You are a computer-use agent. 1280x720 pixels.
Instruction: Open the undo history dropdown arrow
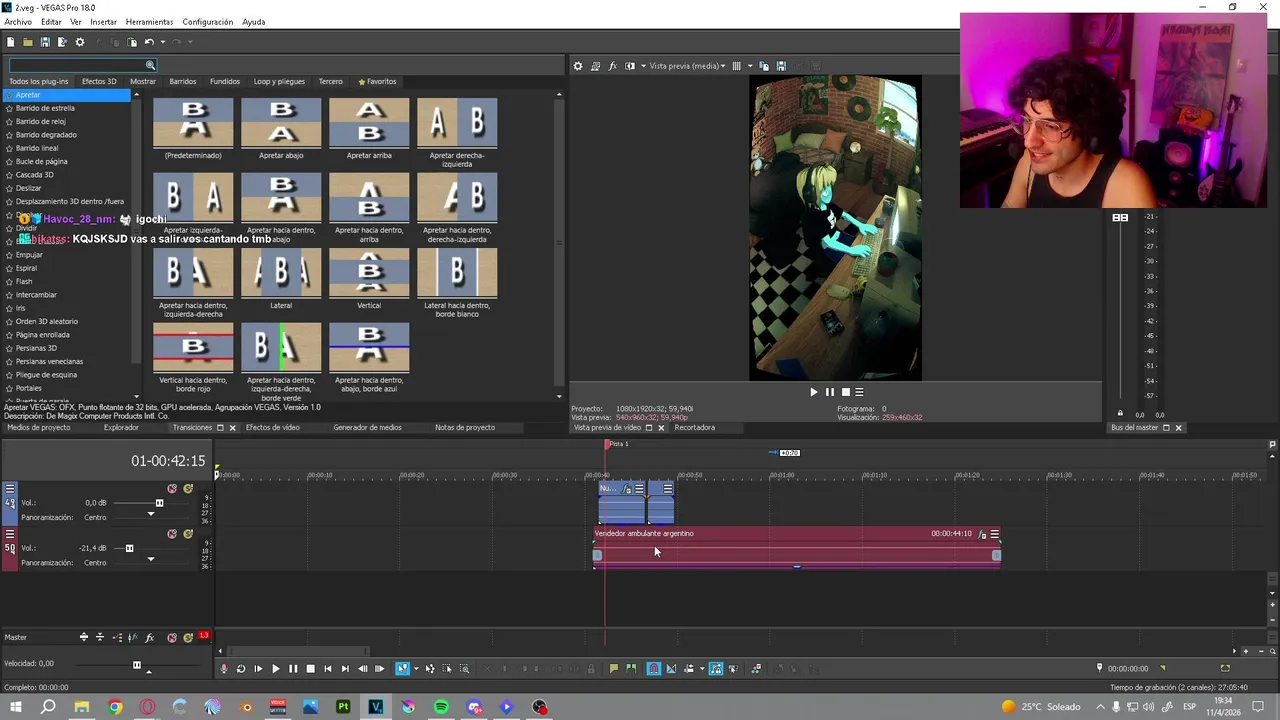coord(162,42)
